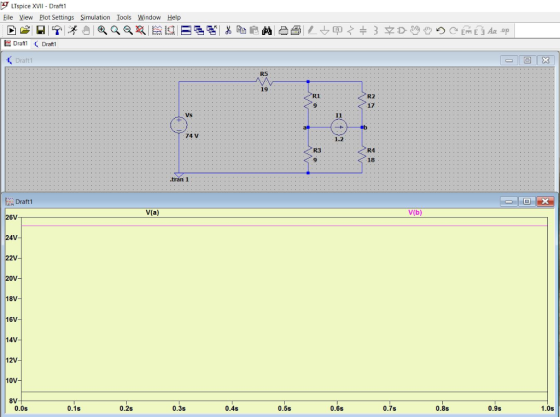Click the New Schematic toolbar icon
This screenshot has height=417, width=560.
tap(11, 31)
